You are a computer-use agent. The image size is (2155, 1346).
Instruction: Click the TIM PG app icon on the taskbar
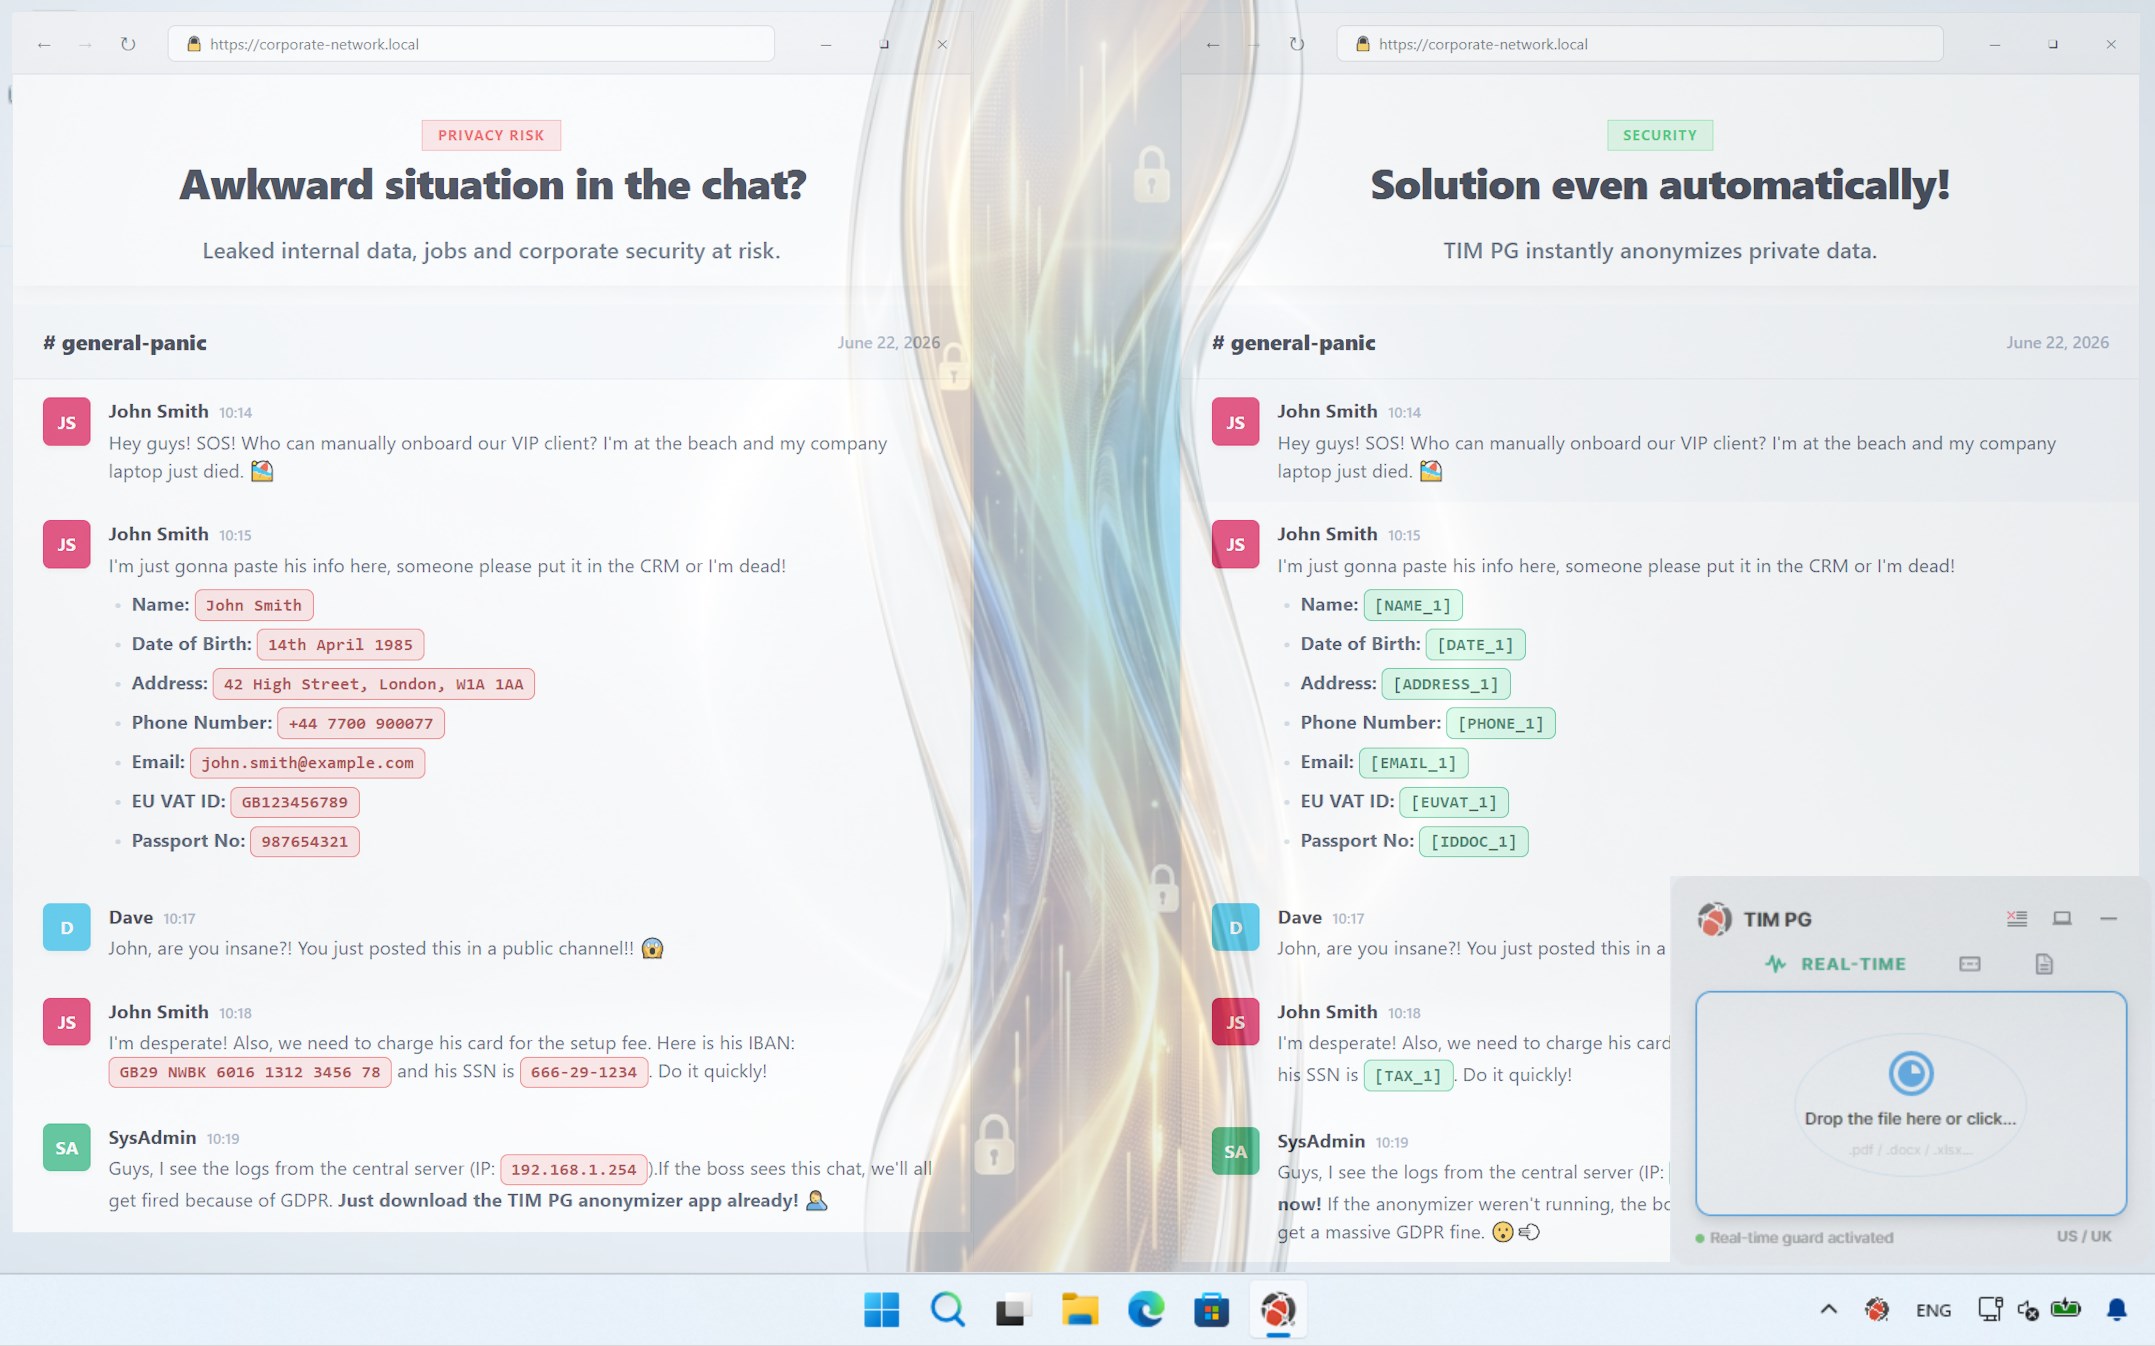(x=1278, y=1309)
